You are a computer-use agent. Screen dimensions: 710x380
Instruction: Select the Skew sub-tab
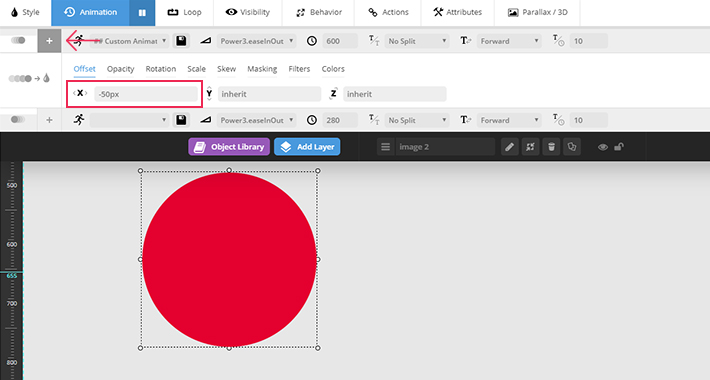(226, 69)
